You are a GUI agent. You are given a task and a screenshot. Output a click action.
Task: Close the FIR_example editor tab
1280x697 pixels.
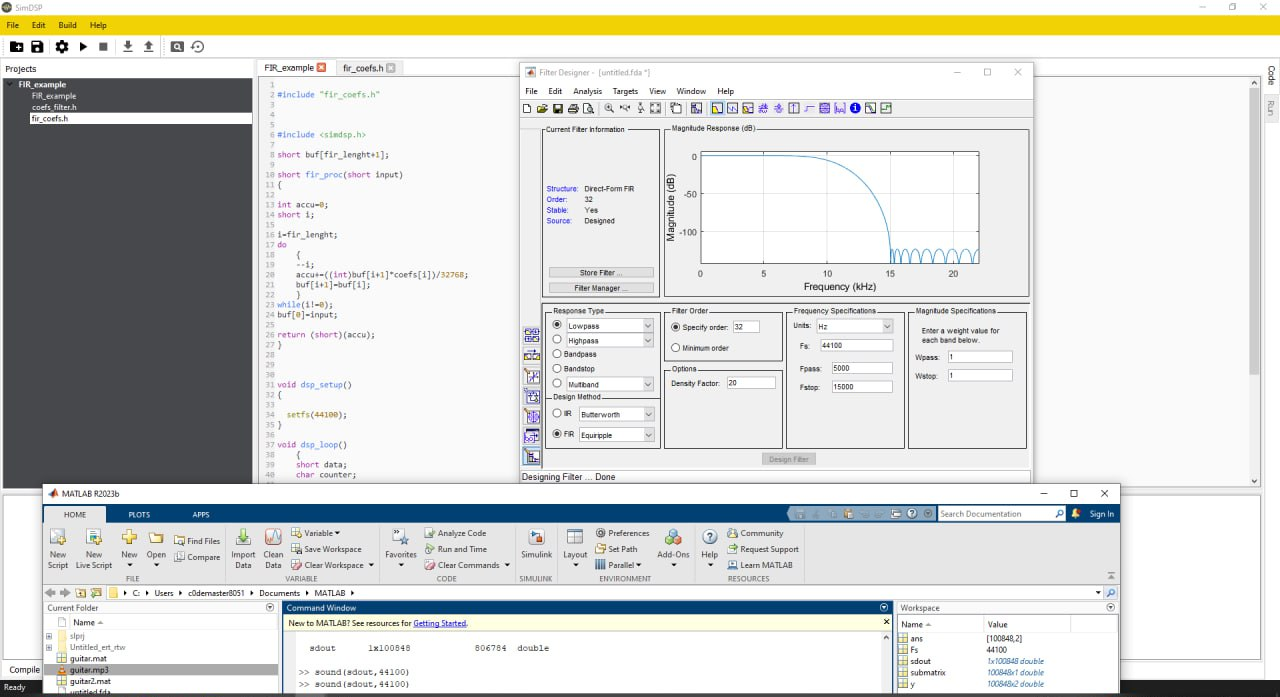[x=321, y=68]
